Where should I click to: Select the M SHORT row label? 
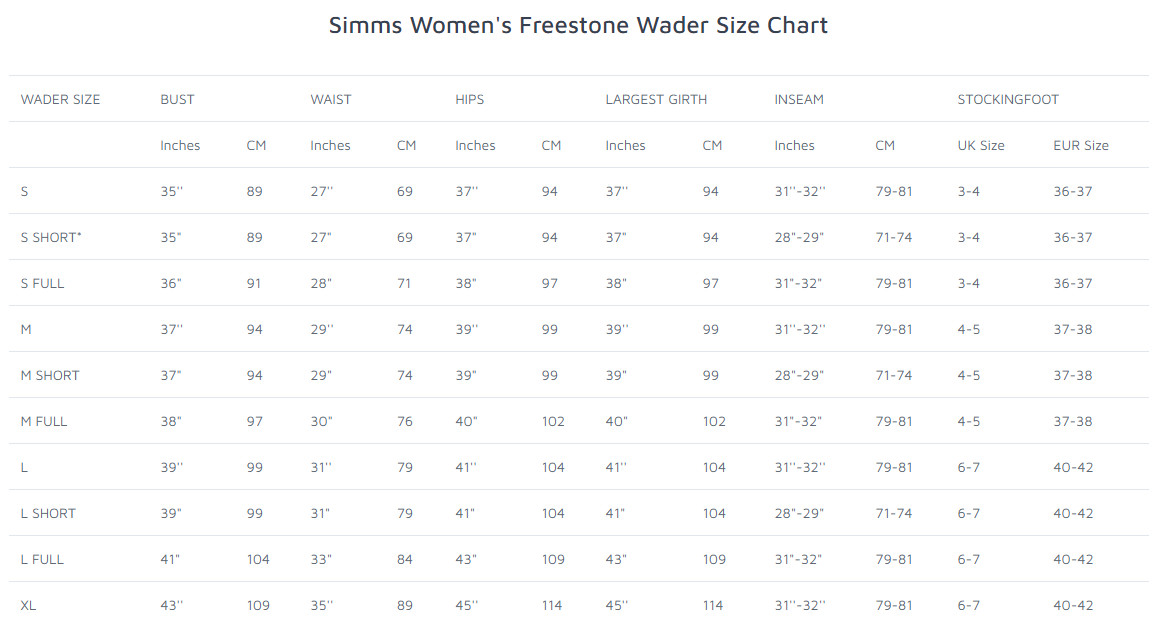pos(50,375)
